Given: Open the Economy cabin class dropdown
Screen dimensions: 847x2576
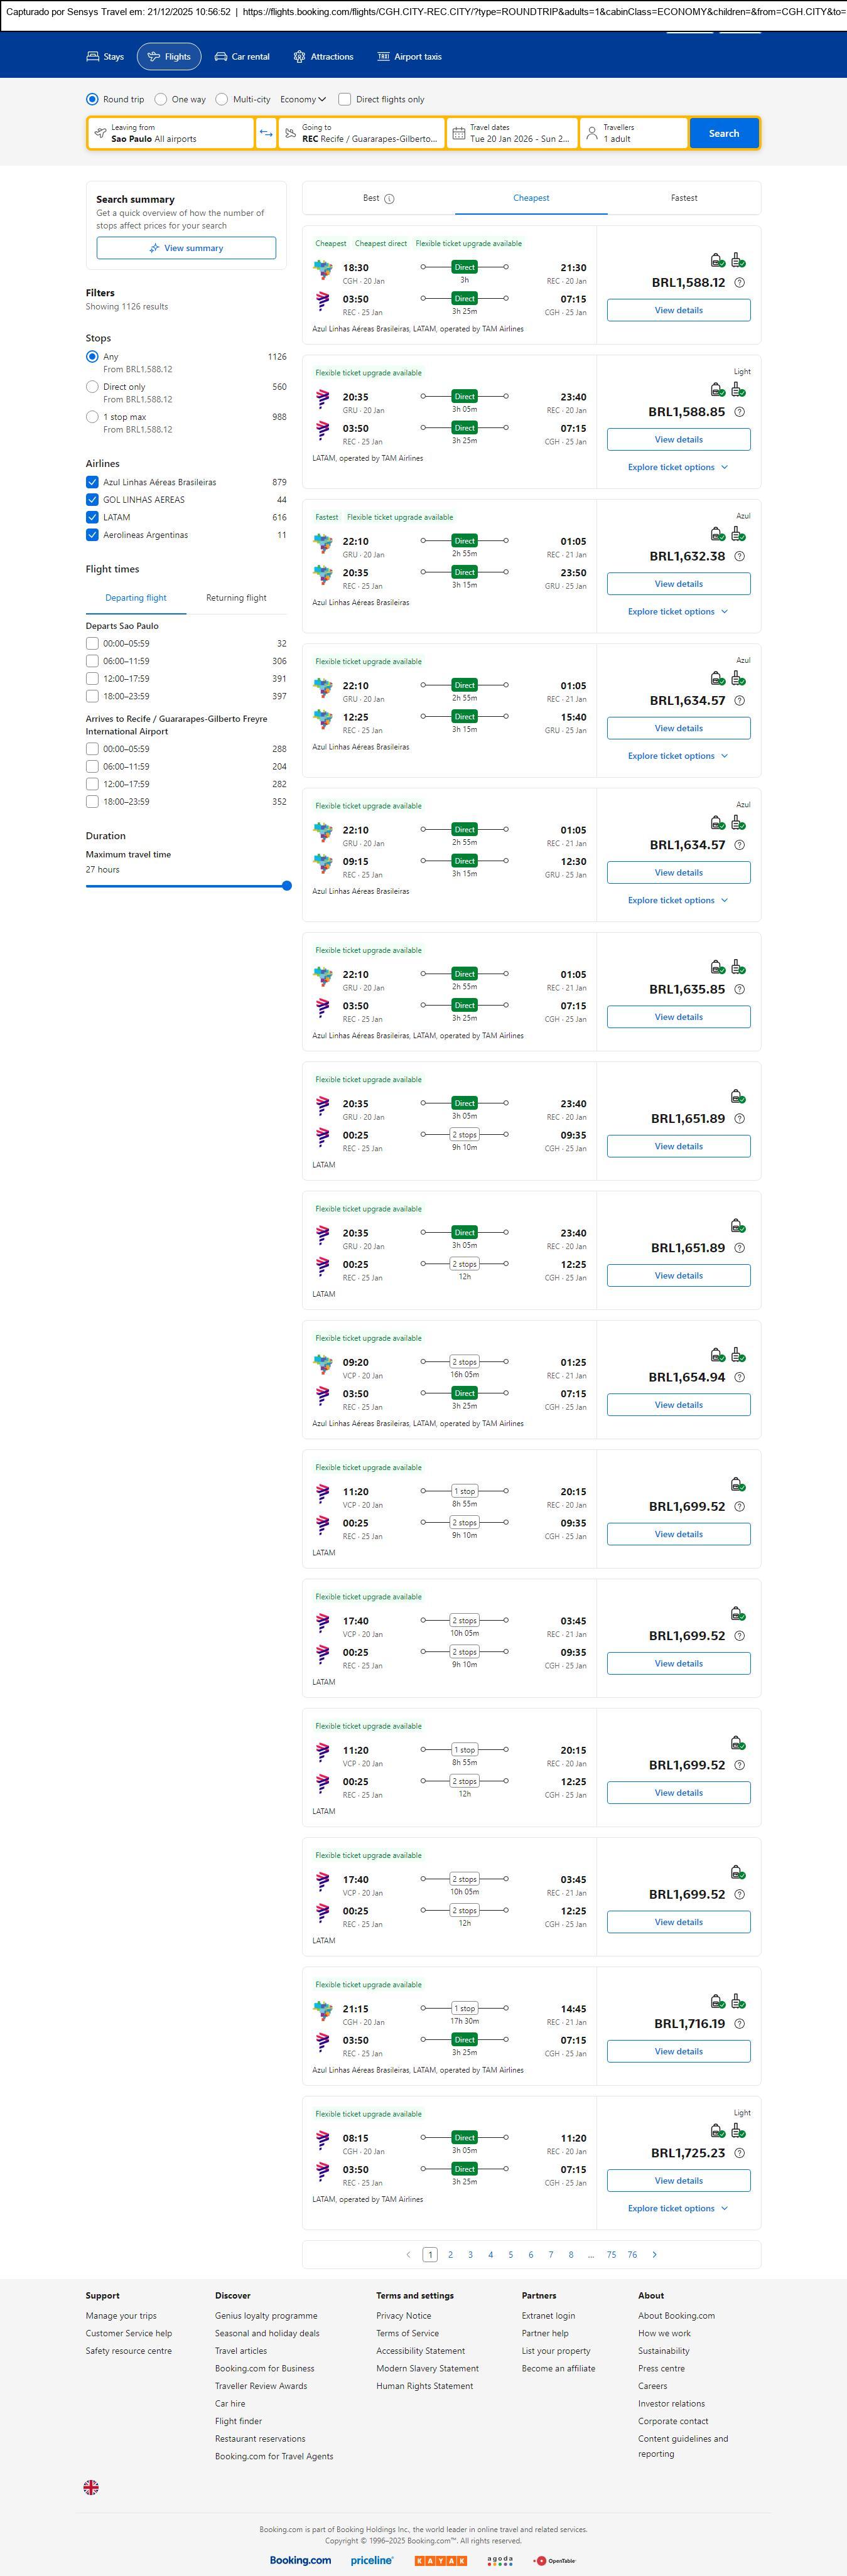Looking at the screenshot, I should click(x=303, y=99).
